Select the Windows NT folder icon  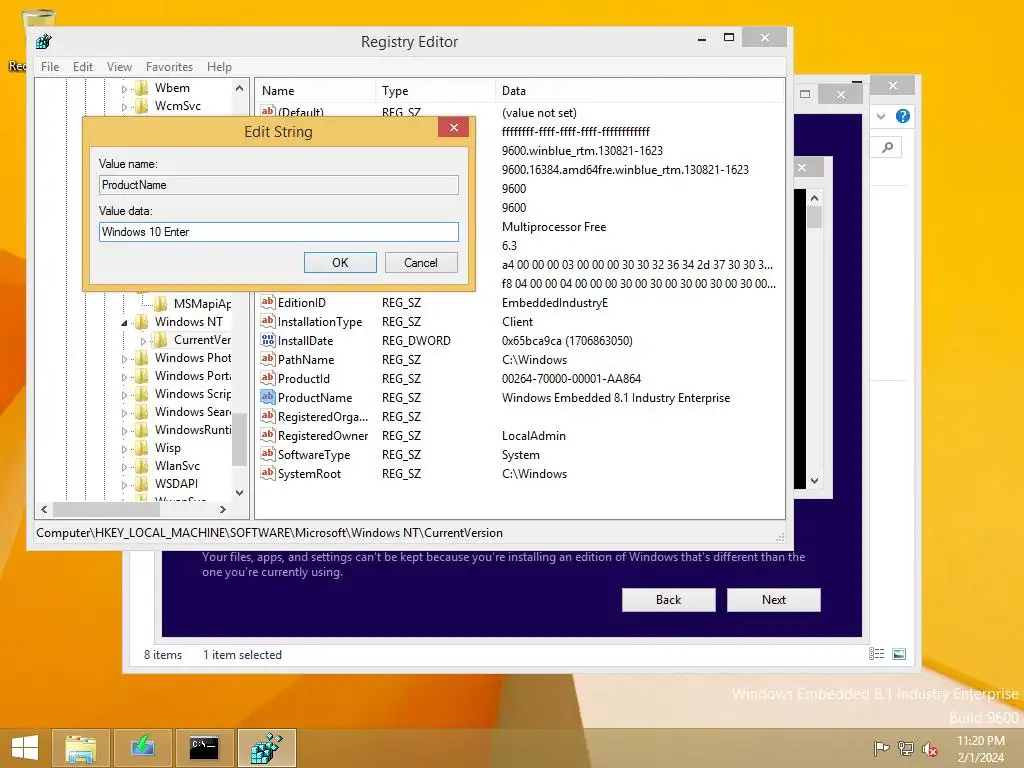pos(142,322)
